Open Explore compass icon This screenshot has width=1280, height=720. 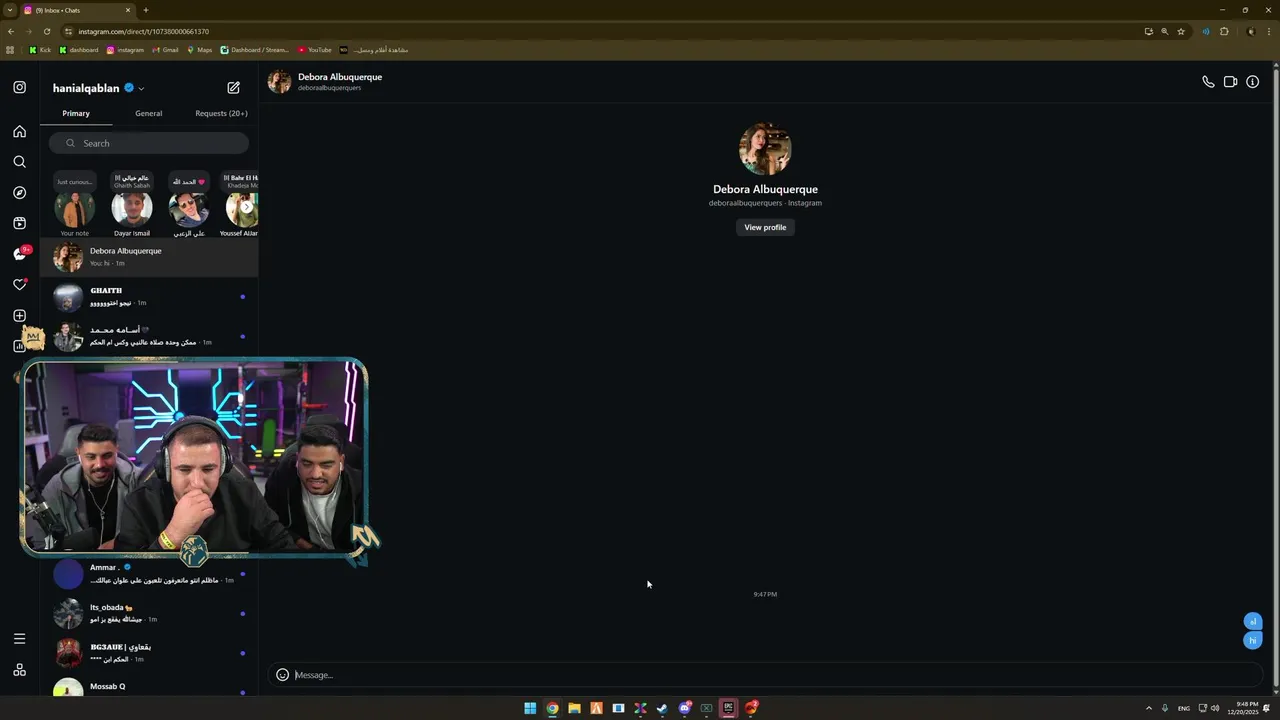coord(19,193)
